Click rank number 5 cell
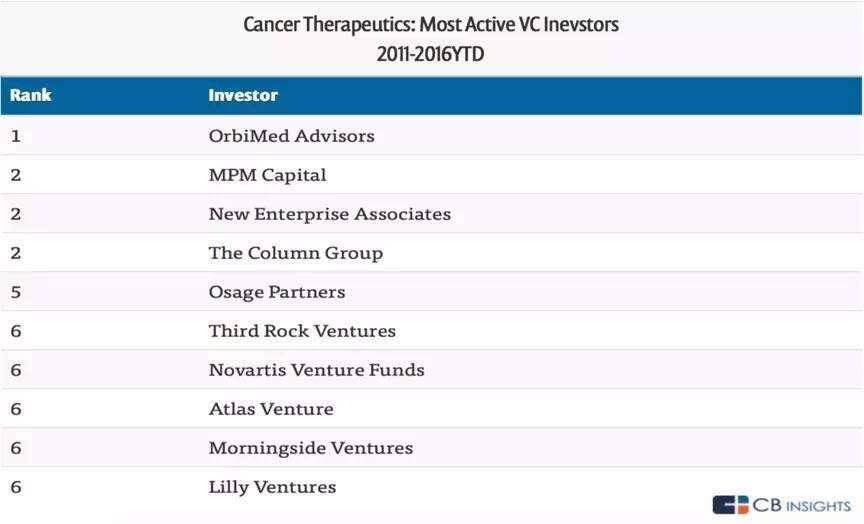Viewport: 864px width, 524px height. click(x=16, y=292)
